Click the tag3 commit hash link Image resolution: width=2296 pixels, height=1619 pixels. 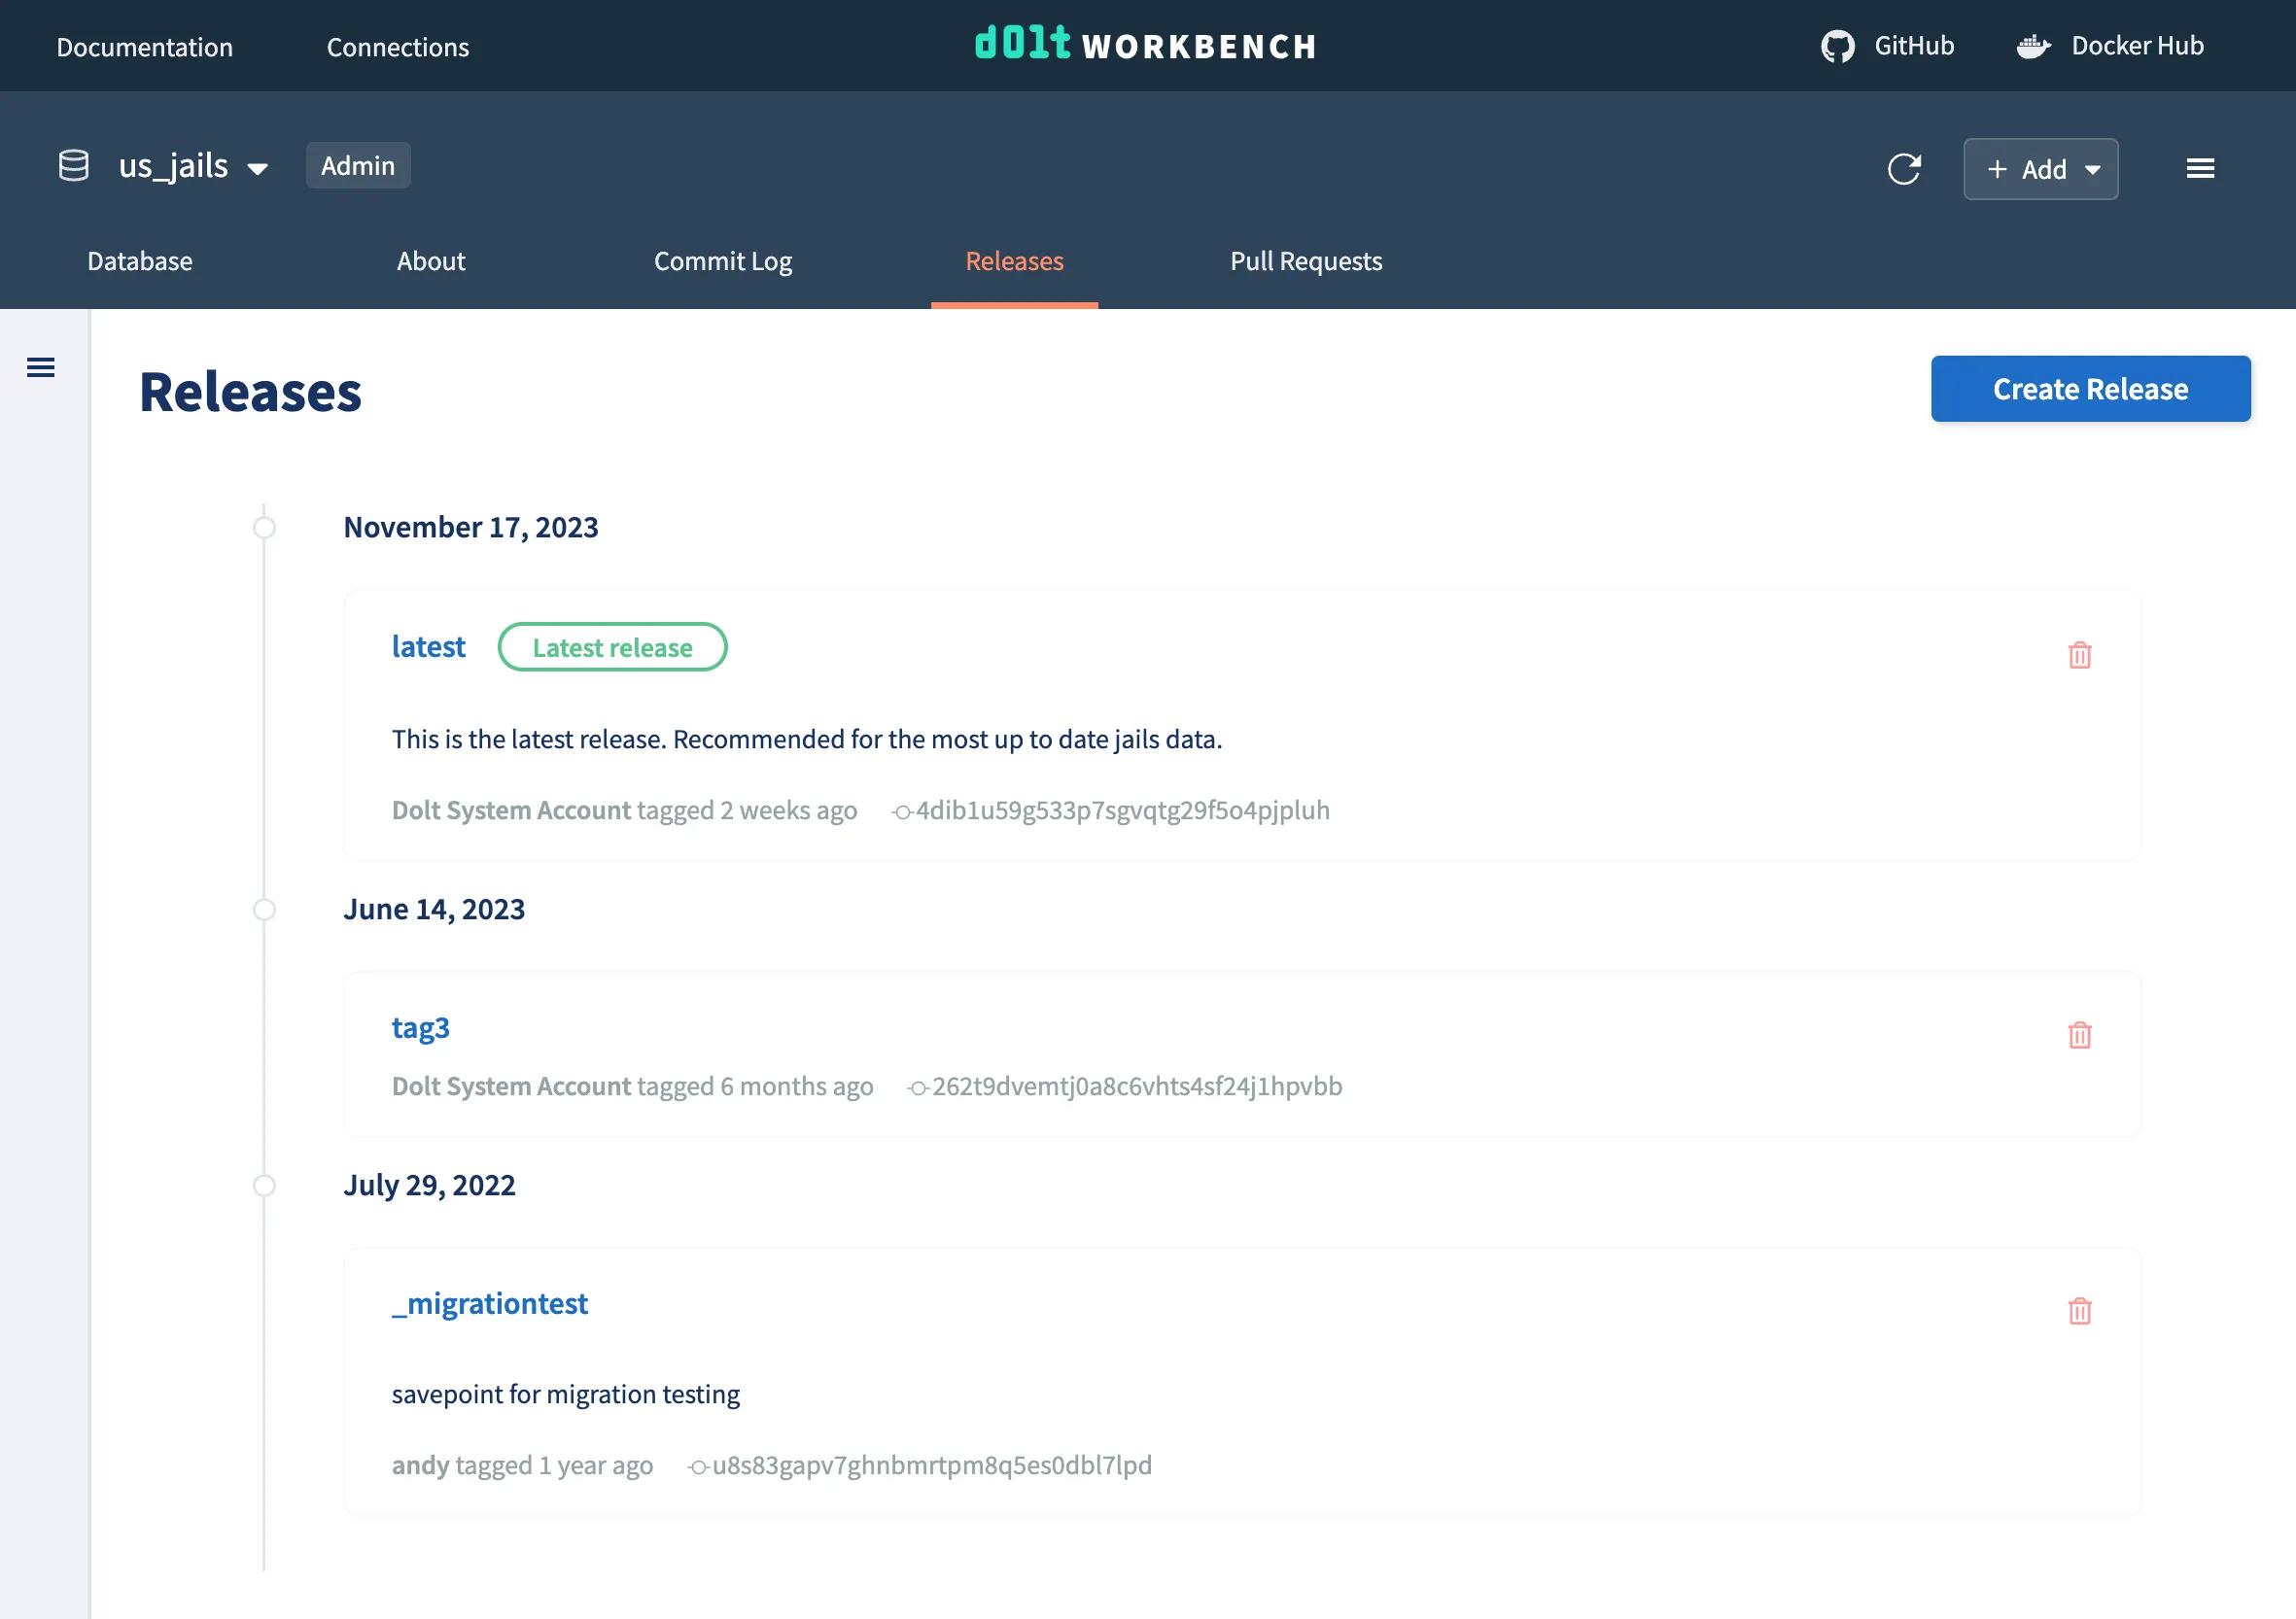coord(1136,1086)
